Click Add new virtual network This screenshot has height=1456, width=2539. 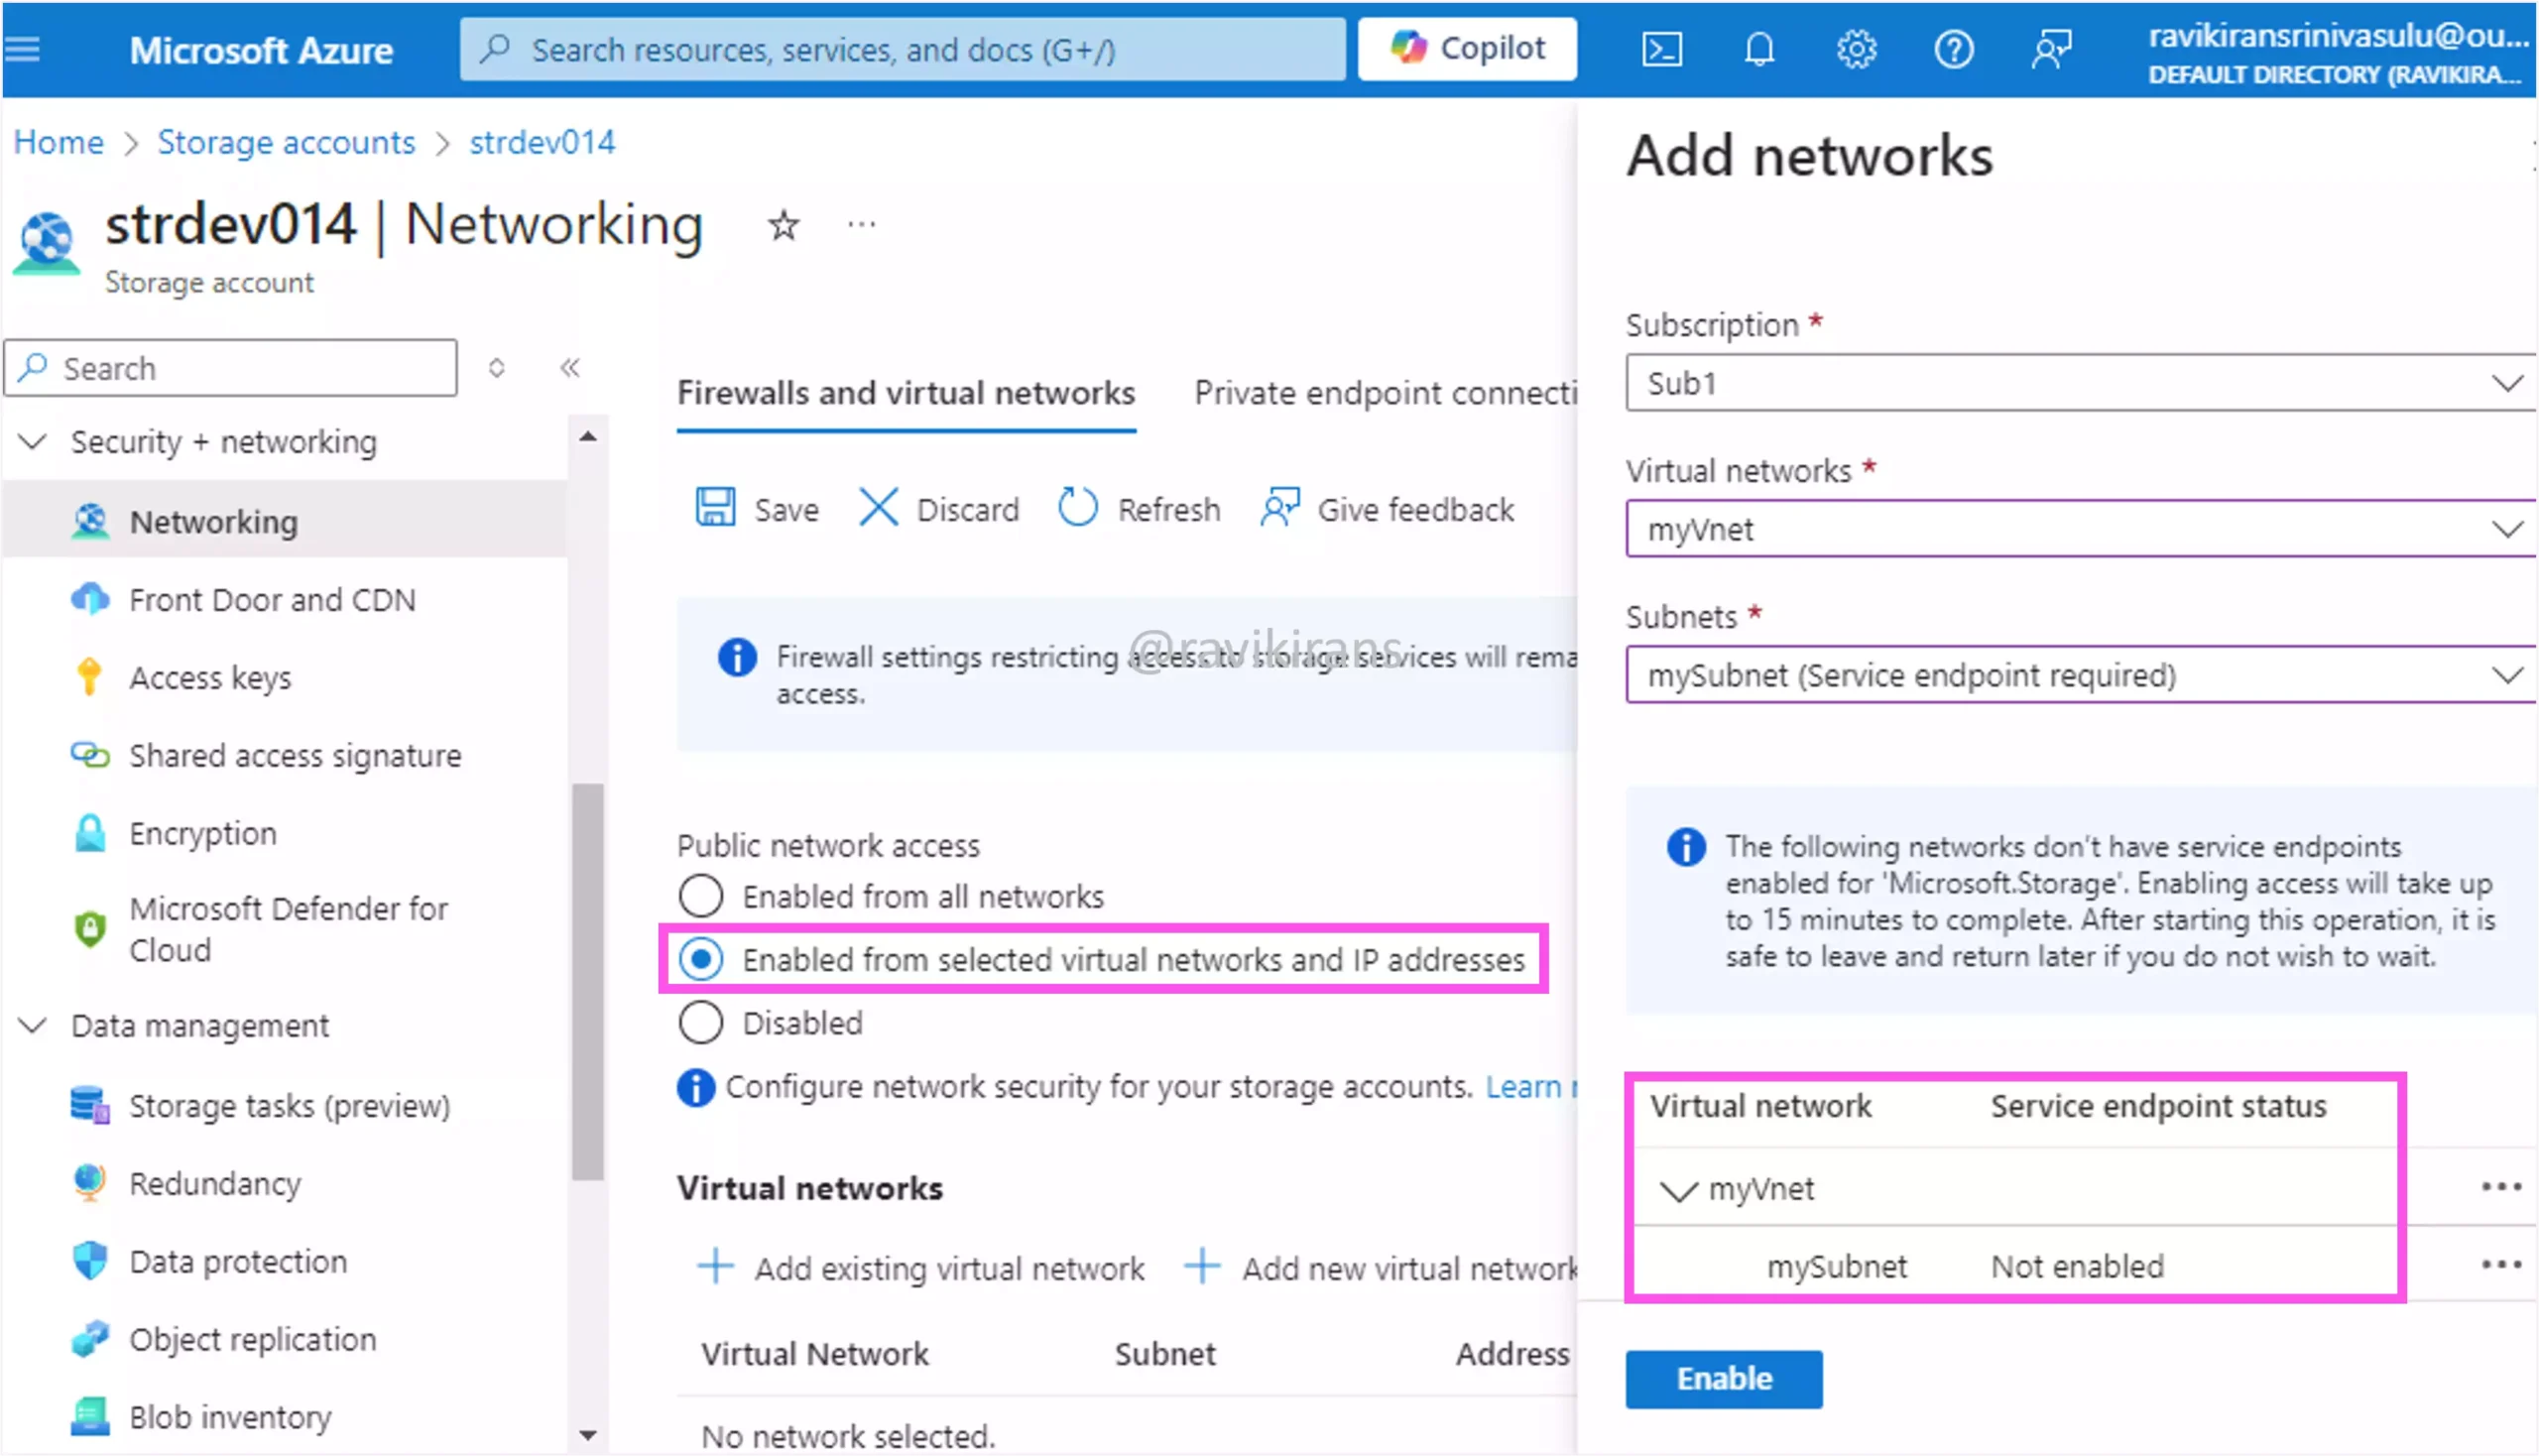click(x=1380, y=1268)
